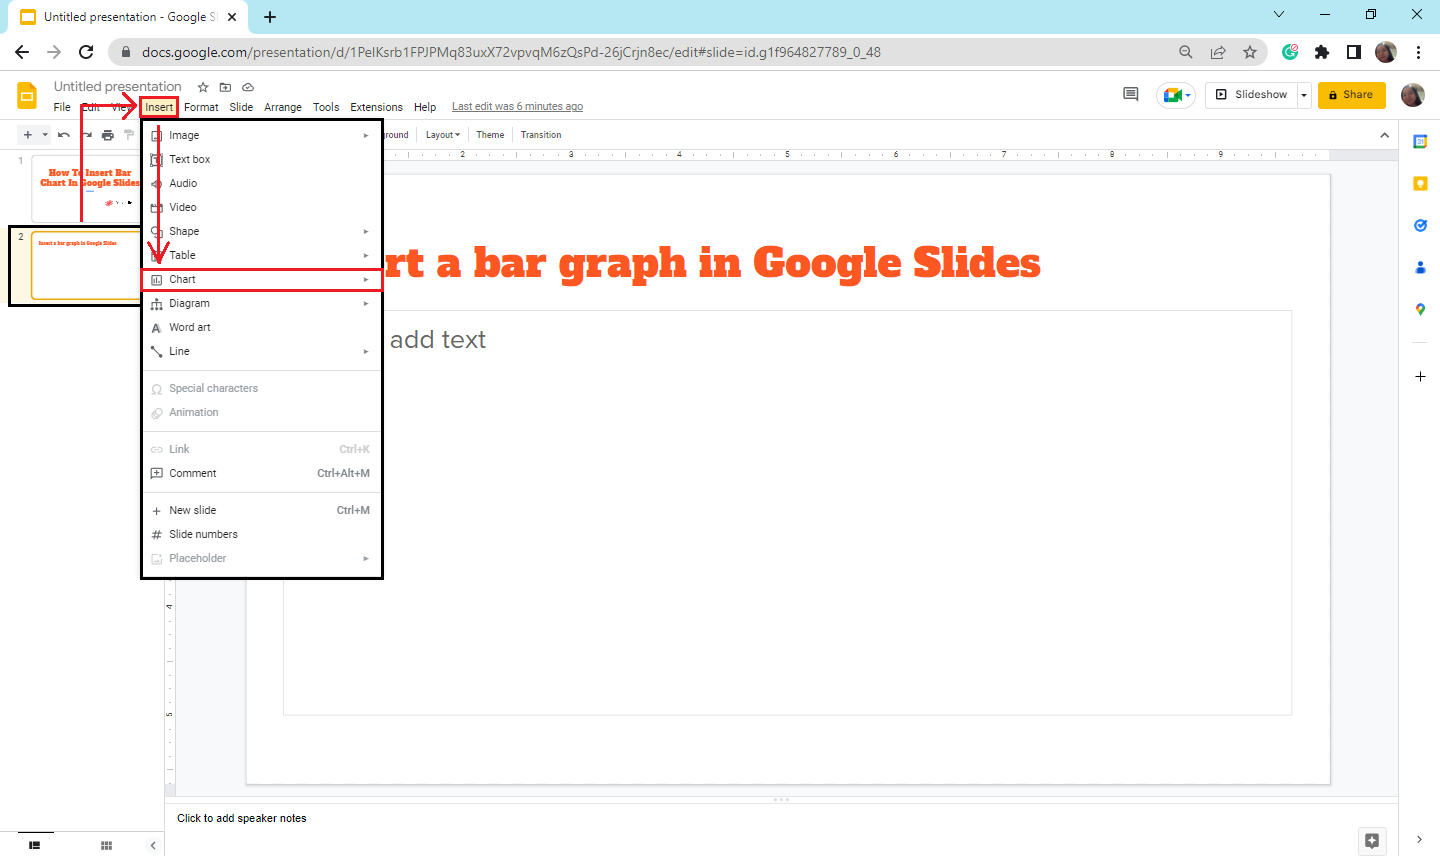Get add-ons with the plus icon
Screen dimensions: 1440x856
(x=1420, y=376)
